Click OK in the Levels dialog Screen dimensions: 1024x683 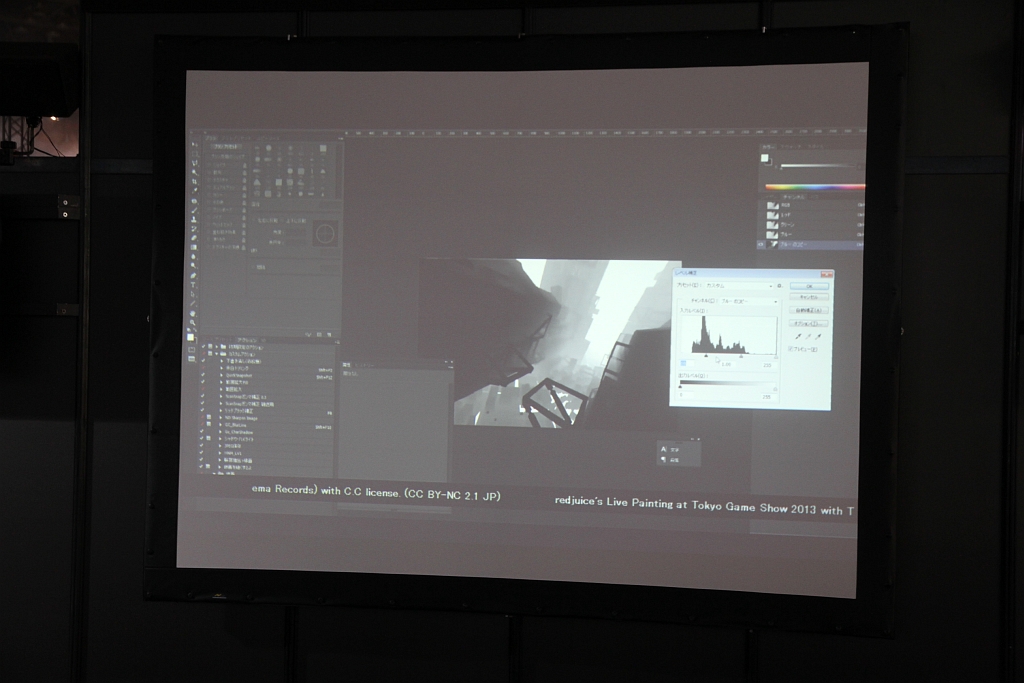[x=809, y=286]
